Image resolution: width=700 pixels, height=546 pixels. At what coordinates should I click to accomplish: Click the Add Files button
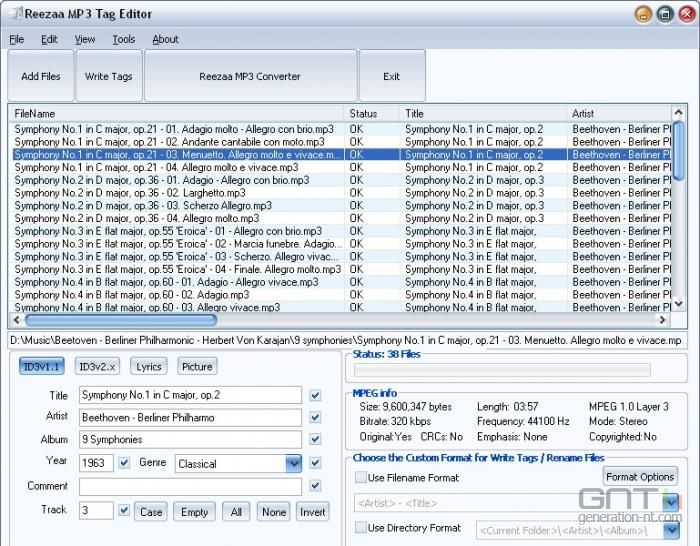pos(41,76)
